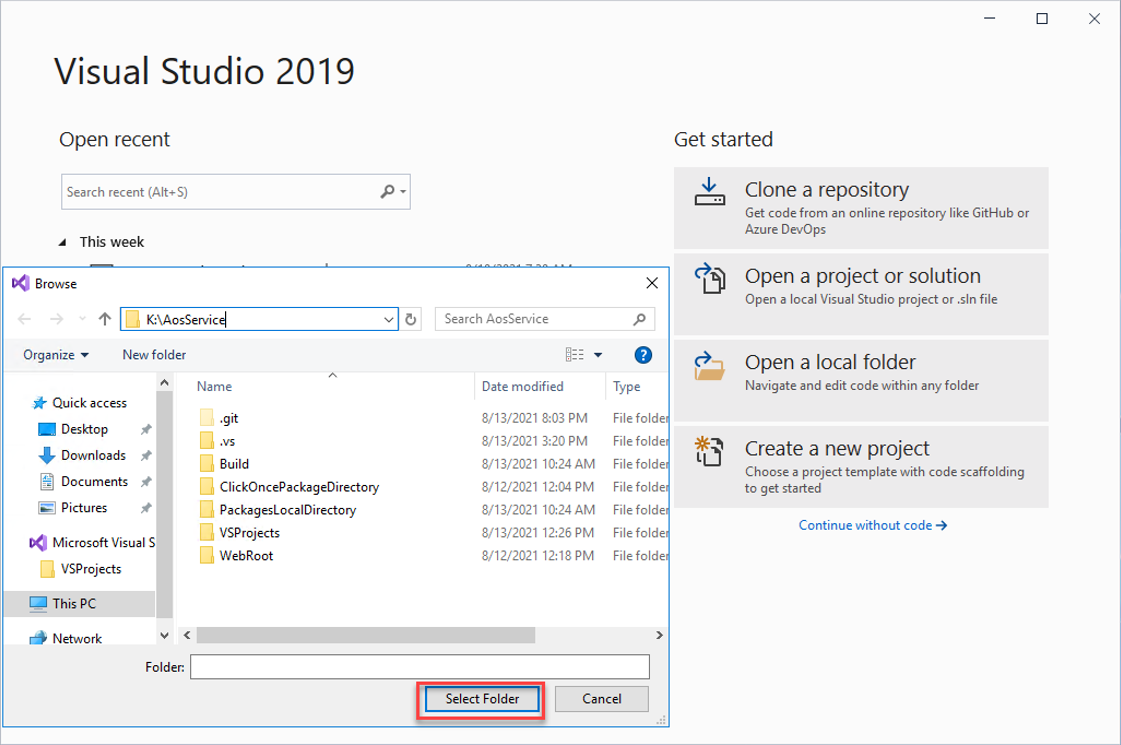Open the Browse dialog help button
This screenshot has height=745, width=1121.
pos(643,355)
